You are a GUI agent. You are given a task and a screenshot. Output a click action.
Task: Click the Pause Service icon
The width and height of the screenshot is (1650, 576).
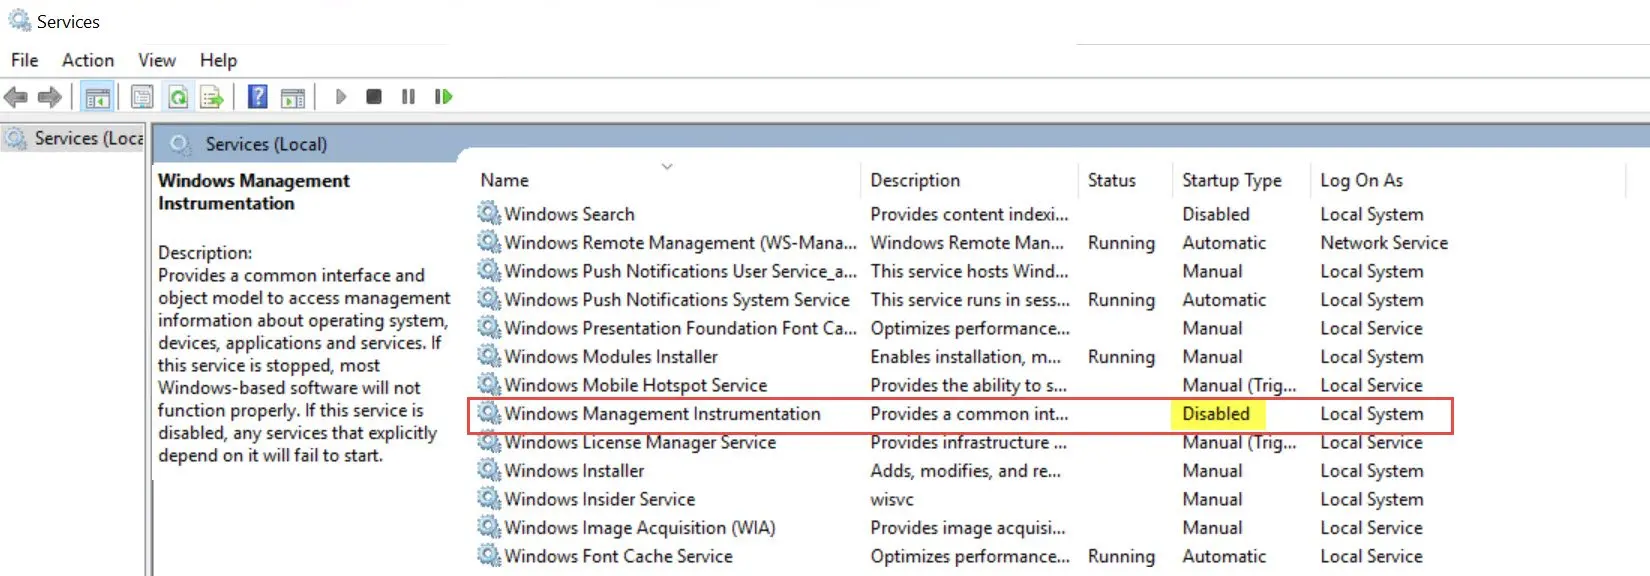pyautogui.click(x=408, y=97)
